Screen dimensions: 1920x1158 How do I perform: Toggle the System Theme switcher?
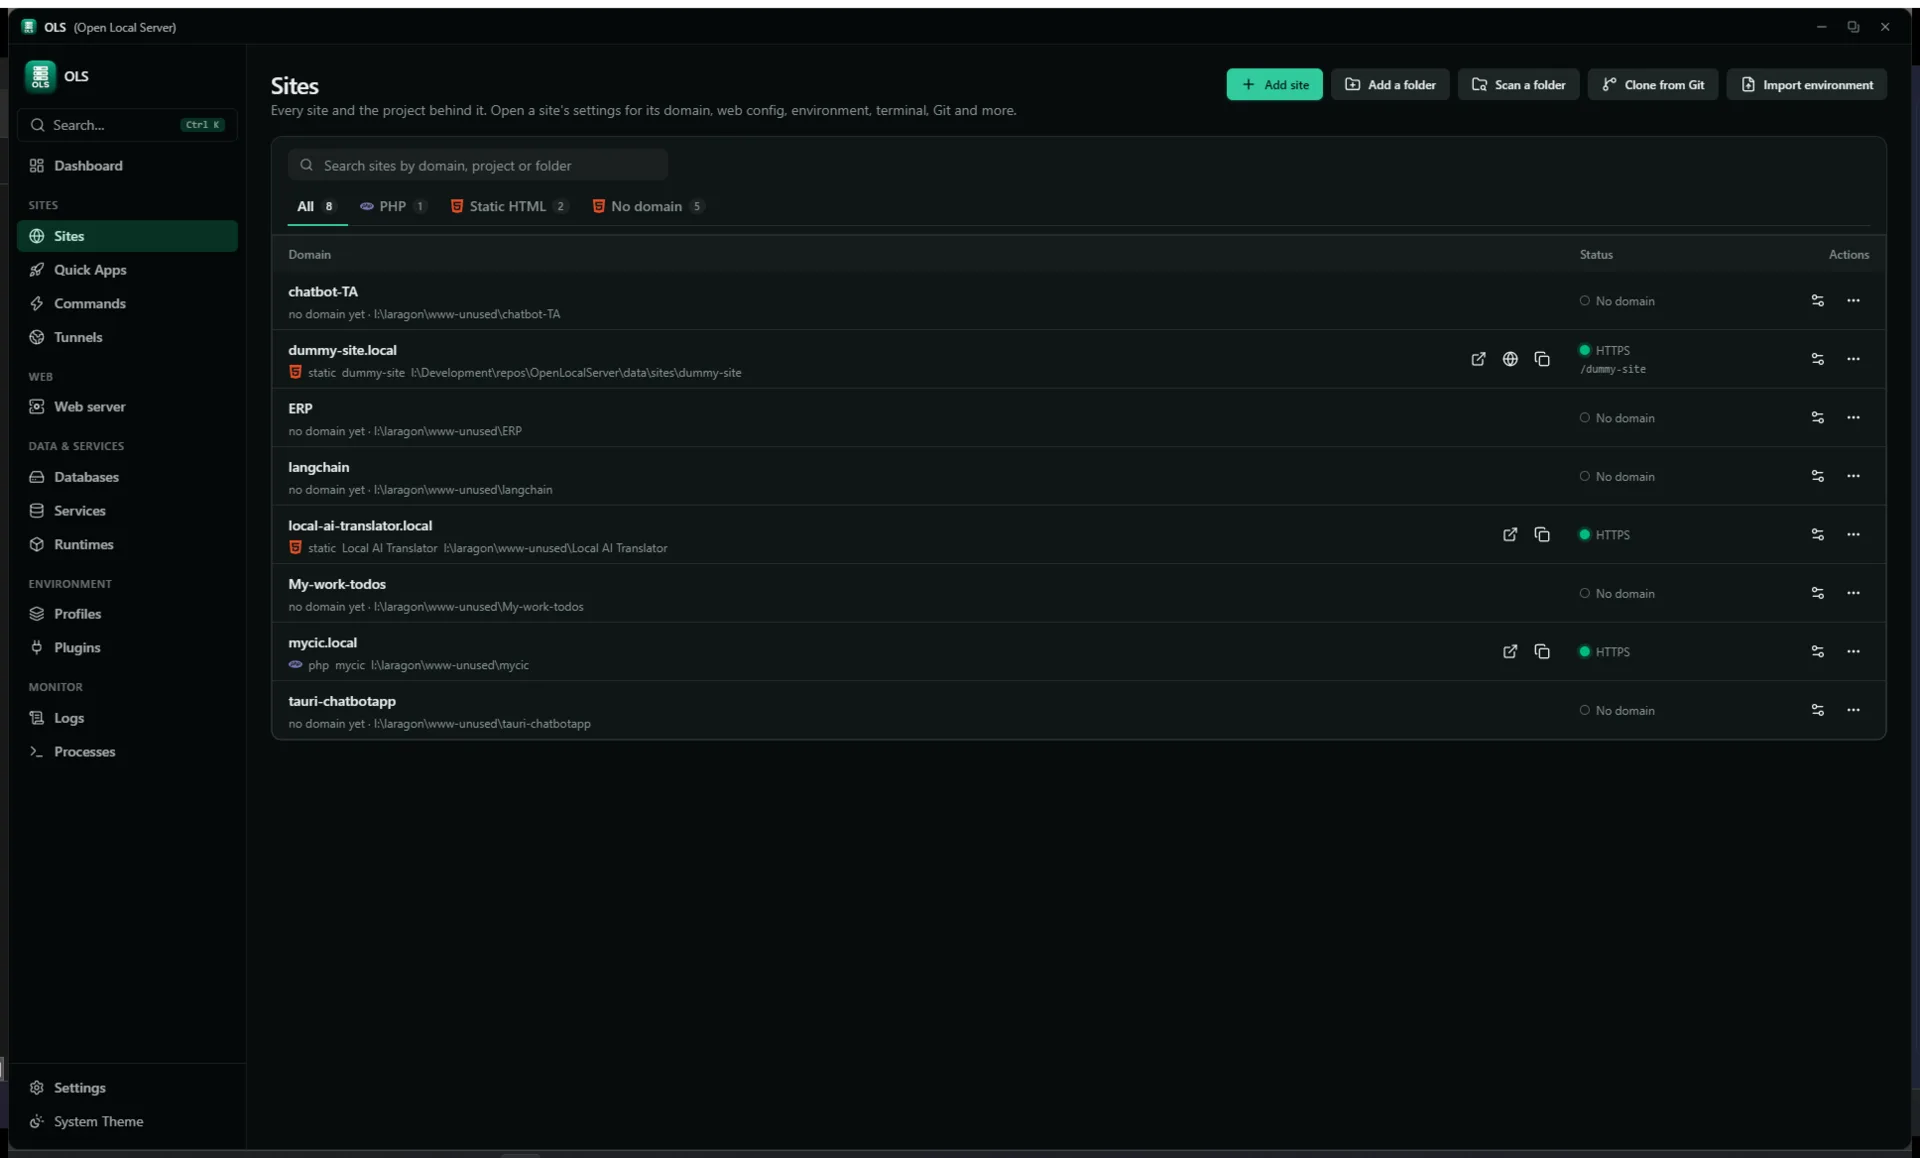point(127,1122)
